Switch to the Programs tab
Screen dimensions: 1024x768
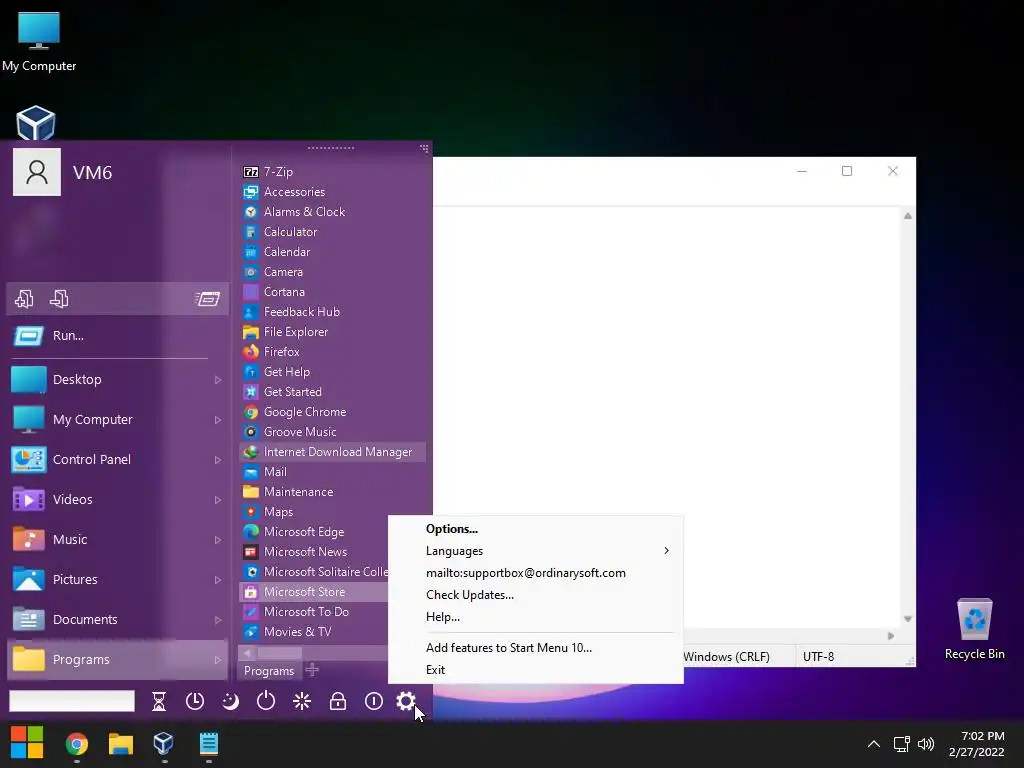pos(269,671)
